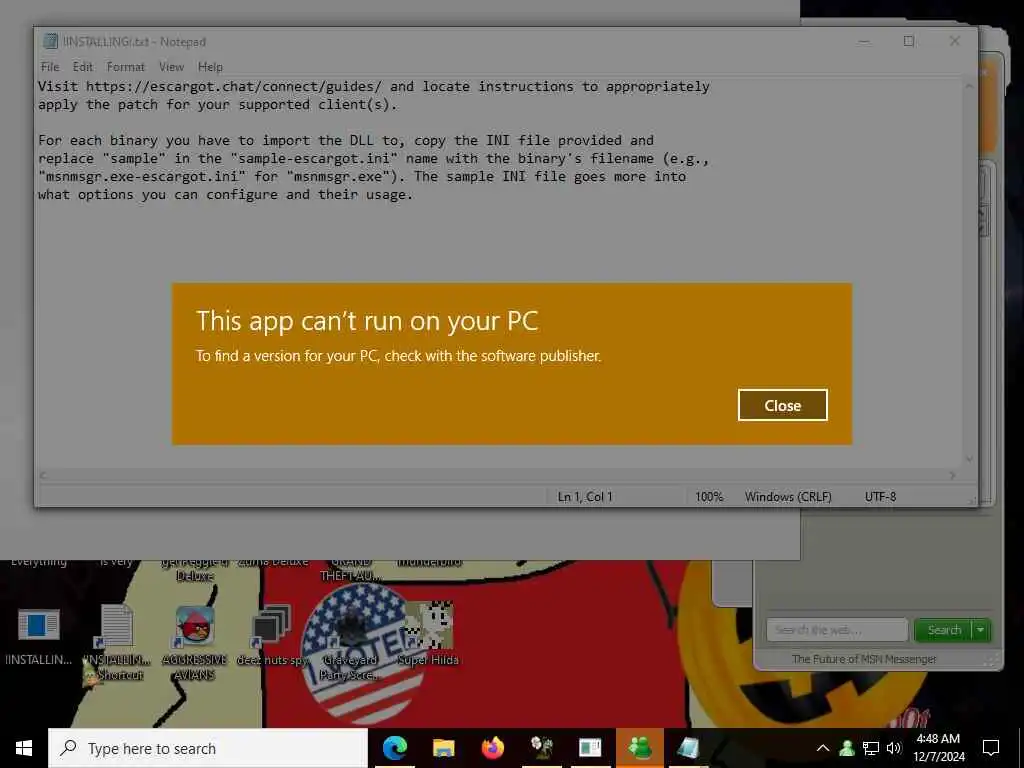The image size is (1024, 768).
Task: Dismiss the error dialog with Close
Action: coord(782,406)
